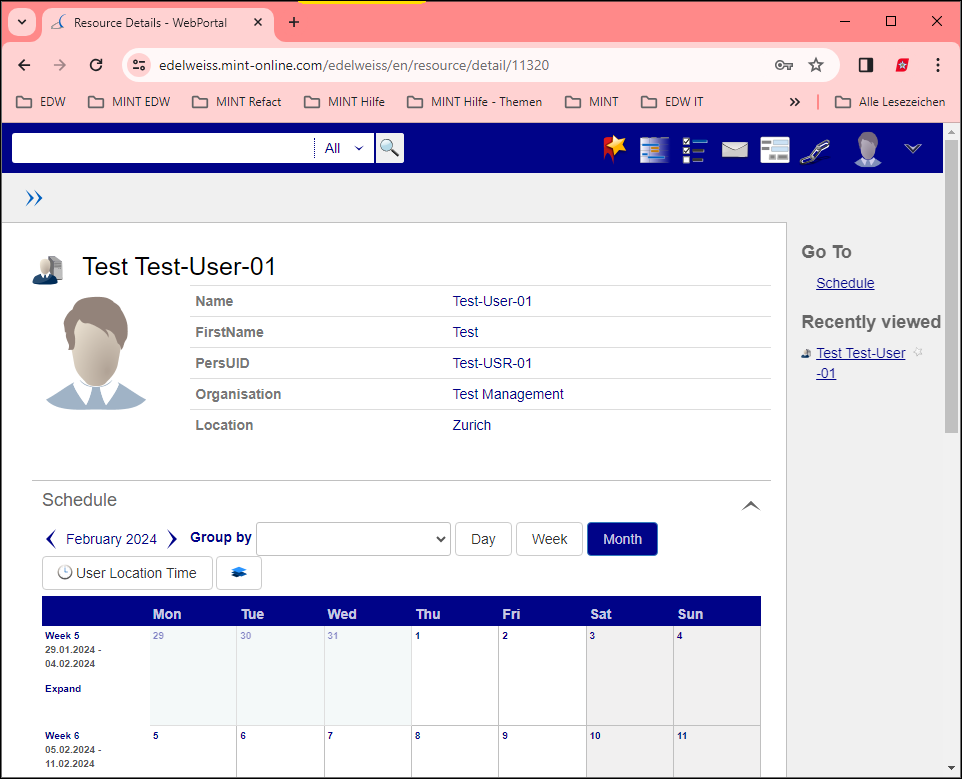Open the tab search dropdown
The height and width of the screenshot is (779, 962).
click(22, 23)
